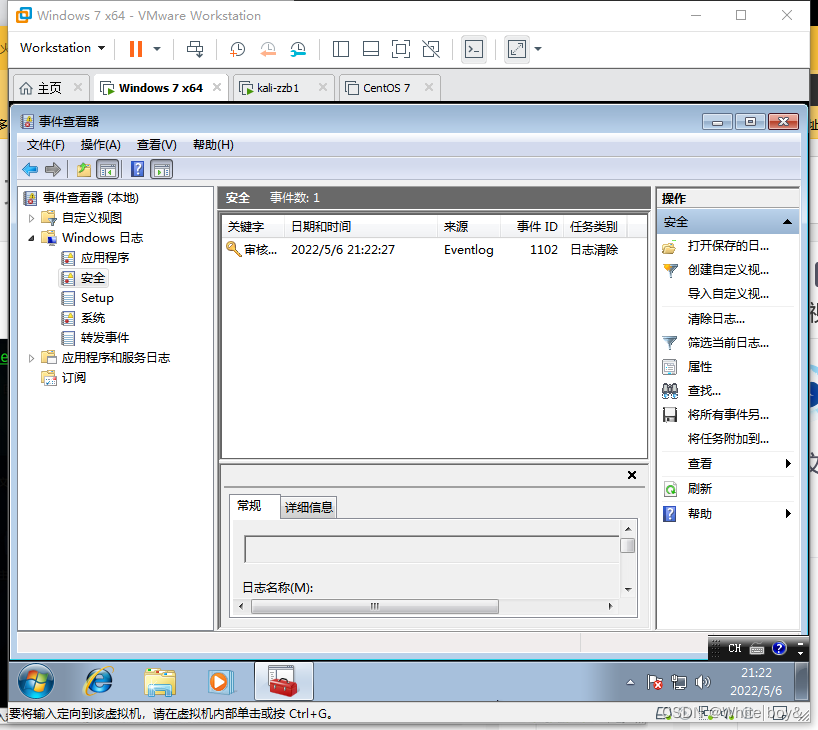The height and width of the screenshot is (730, 818).
Task: Open 属性 action
Action: tap(700, 367)
